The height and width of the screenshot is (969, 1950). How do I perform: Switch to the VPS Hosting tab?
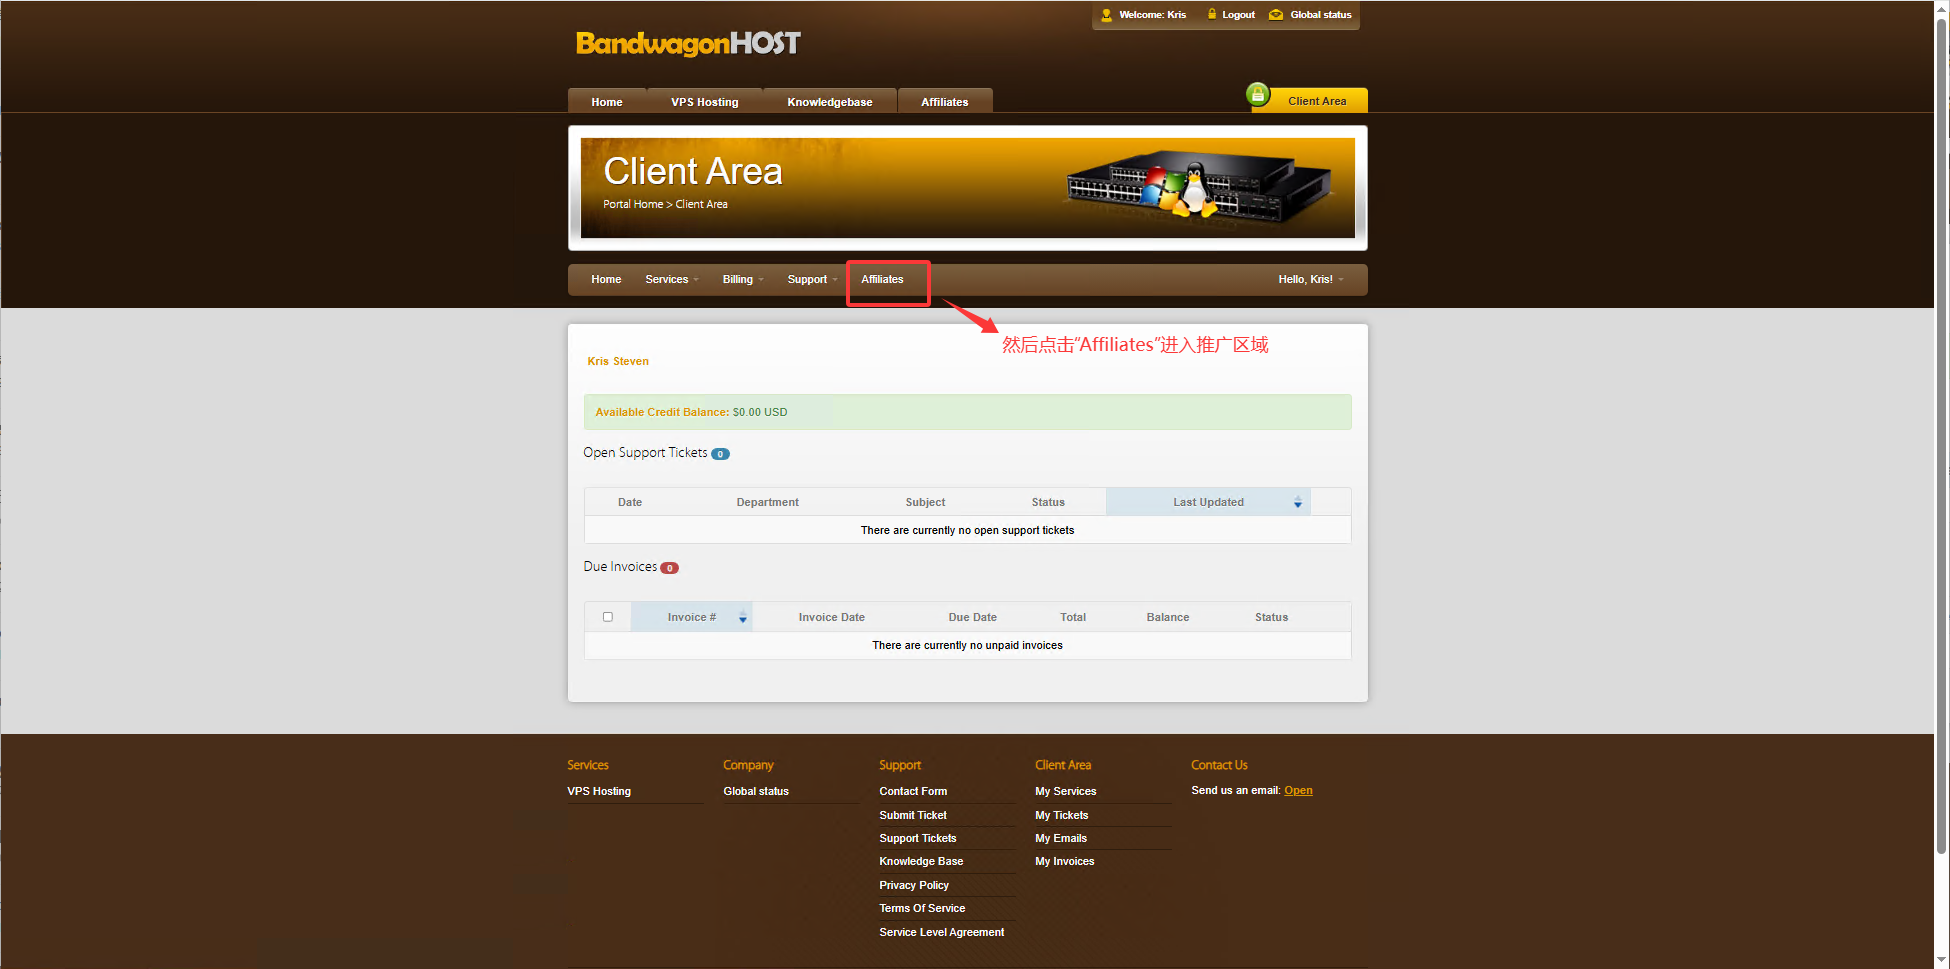point(704,102)
